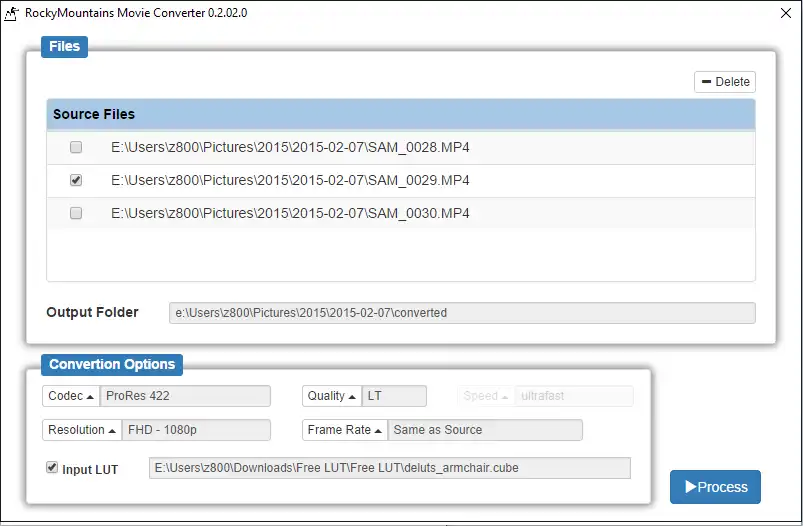The height and width of the screenshot is (526, 803).
Task: Click the FHD - 1080p resolution field
Action: click(x=196, y=430)
